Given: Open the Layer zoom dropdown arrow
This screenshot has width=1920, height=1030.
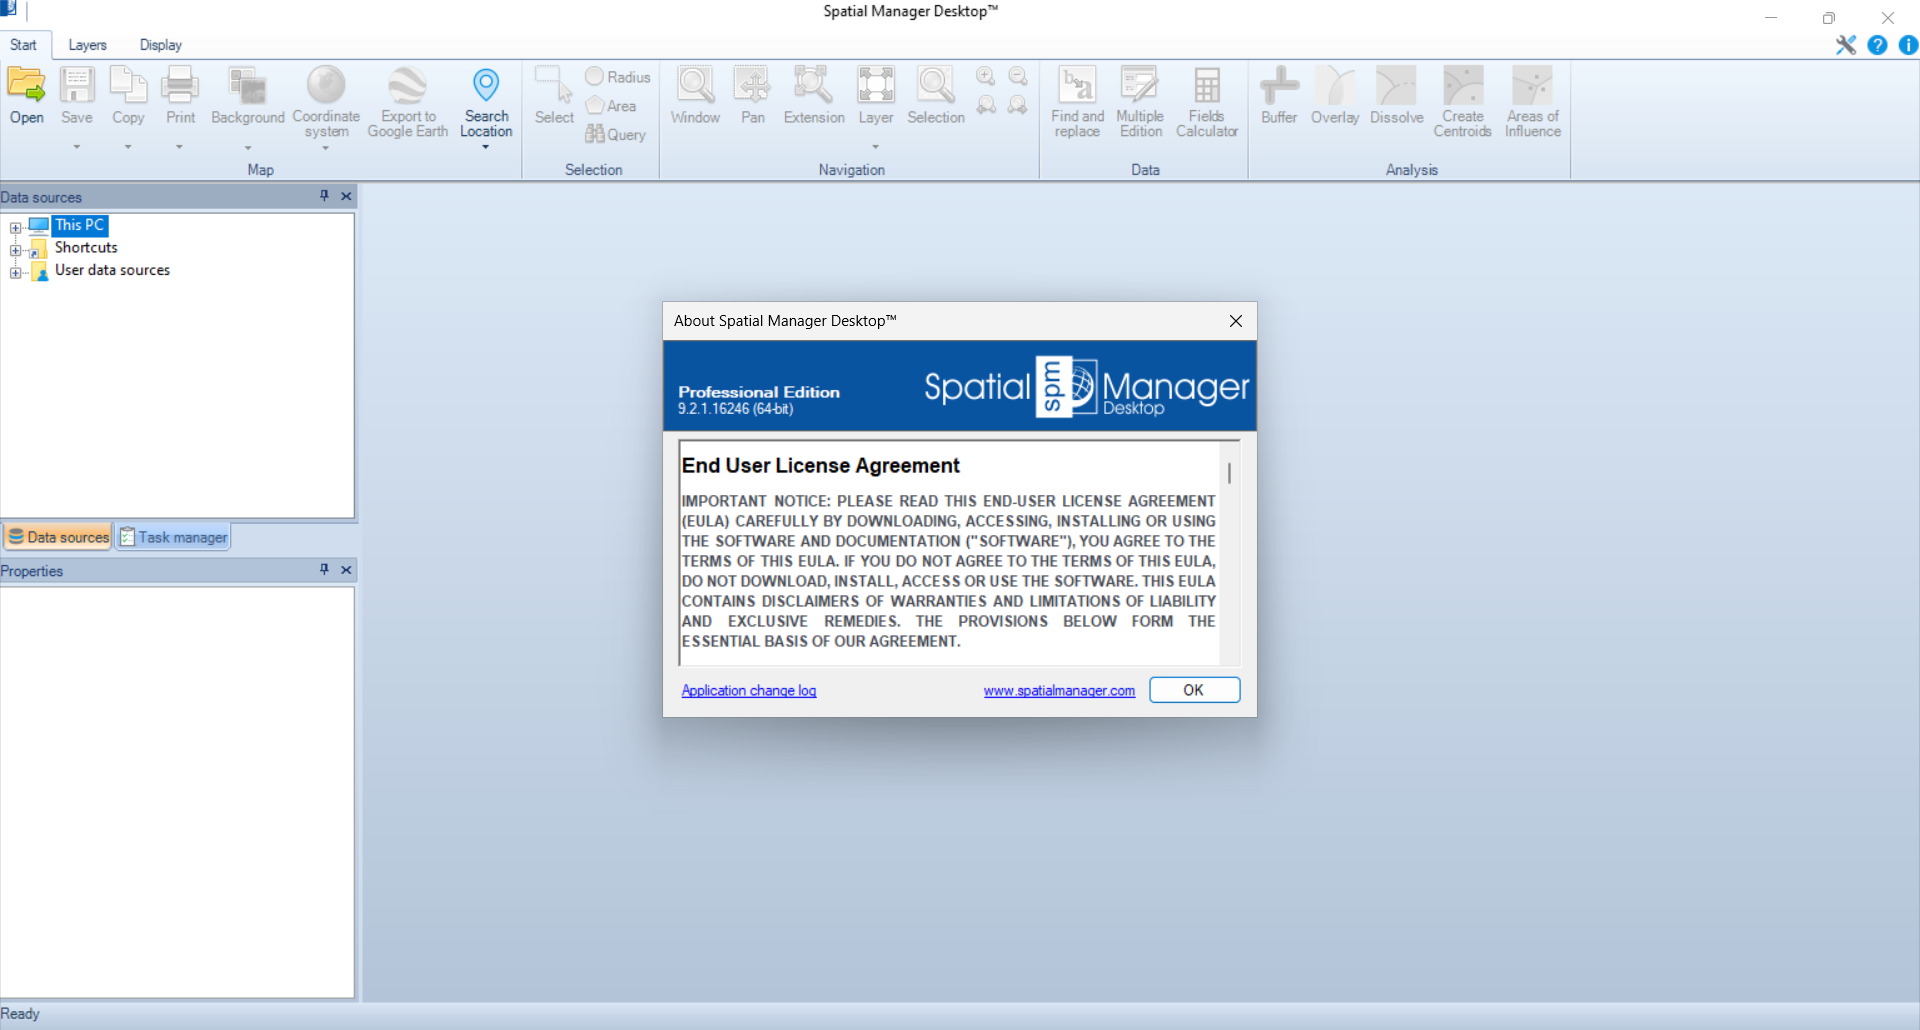Looking at the screenshot, I should pos(875,147).
